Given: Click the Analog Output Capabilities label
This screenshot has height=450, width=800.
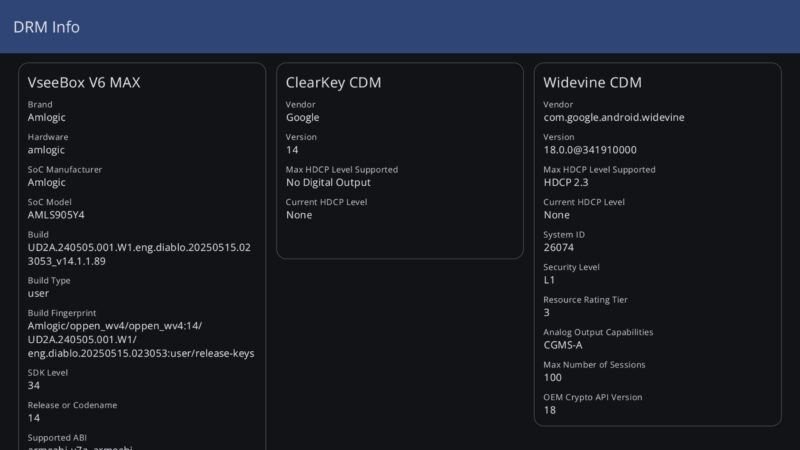Looking at the screenshot, I should [598, 332].
